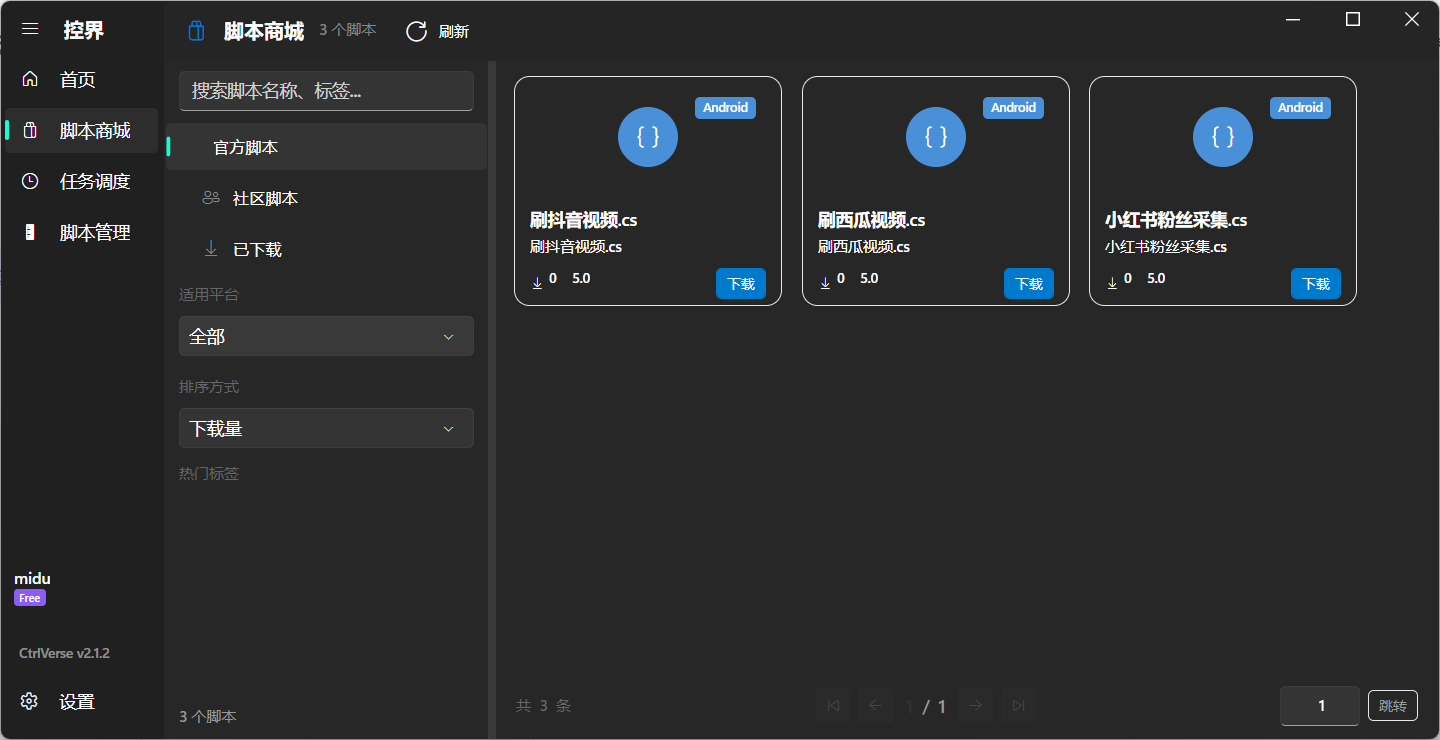Select the 官方脚本 category
The image size is (1440, 740).
coord(326,147)
